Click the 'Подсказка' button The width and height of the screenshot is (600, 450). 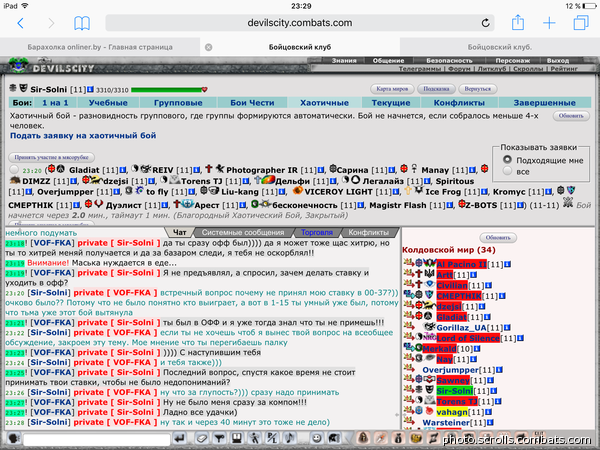[436, 89]
